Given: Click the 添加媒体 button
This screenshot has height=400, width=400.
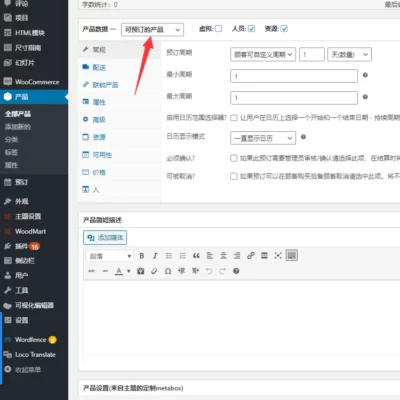Looking at the screenshot, I should tap(105, 237).
